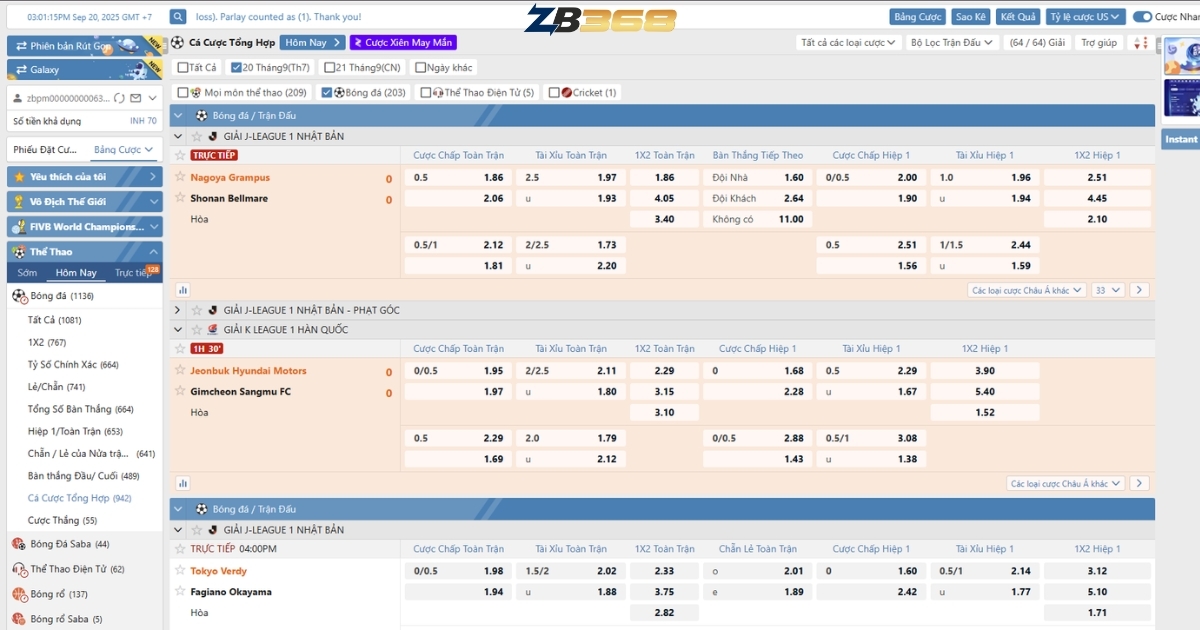The height and width of the screenshot is (630, 1200).
Task: Click the Bảng Cược top button
Action: (918, 17)
